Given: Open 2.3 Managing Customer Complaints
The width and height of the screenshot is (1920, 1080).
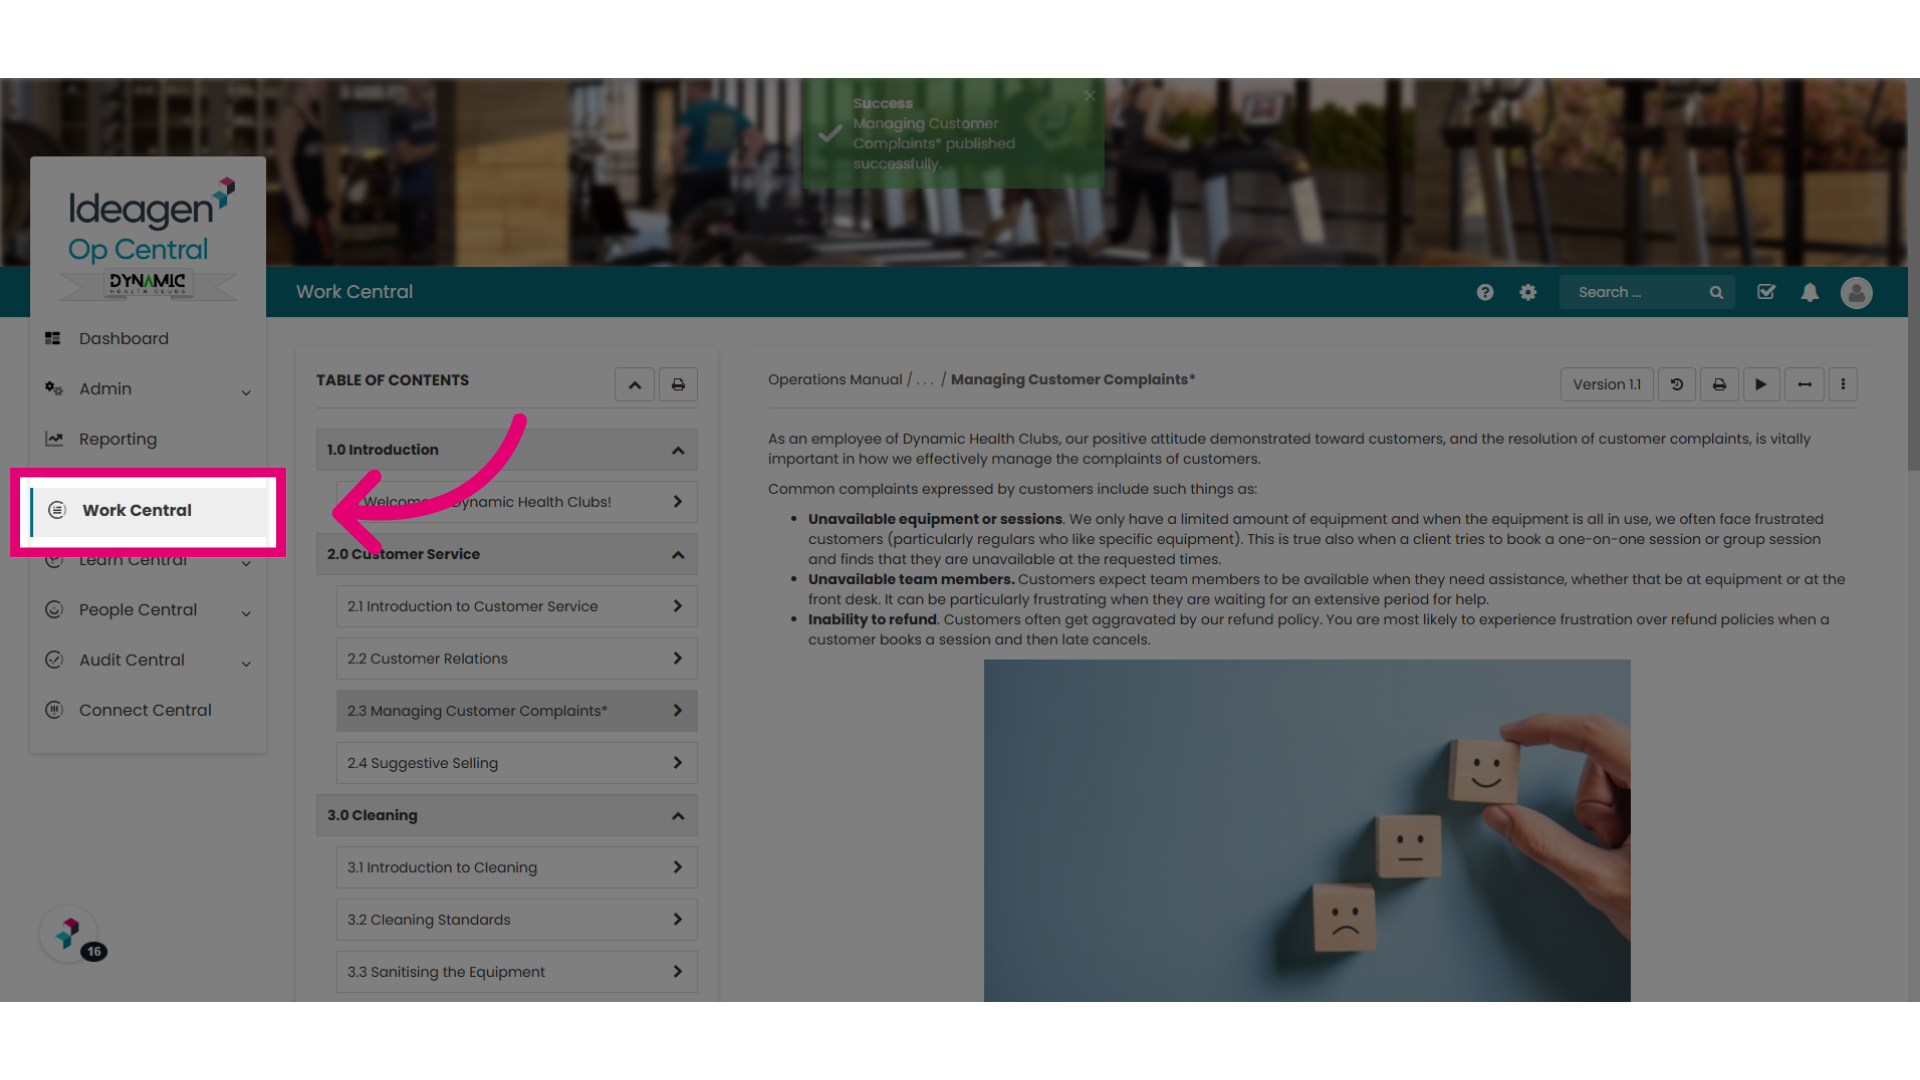Looking at the screenshot, I should point(517,711).
